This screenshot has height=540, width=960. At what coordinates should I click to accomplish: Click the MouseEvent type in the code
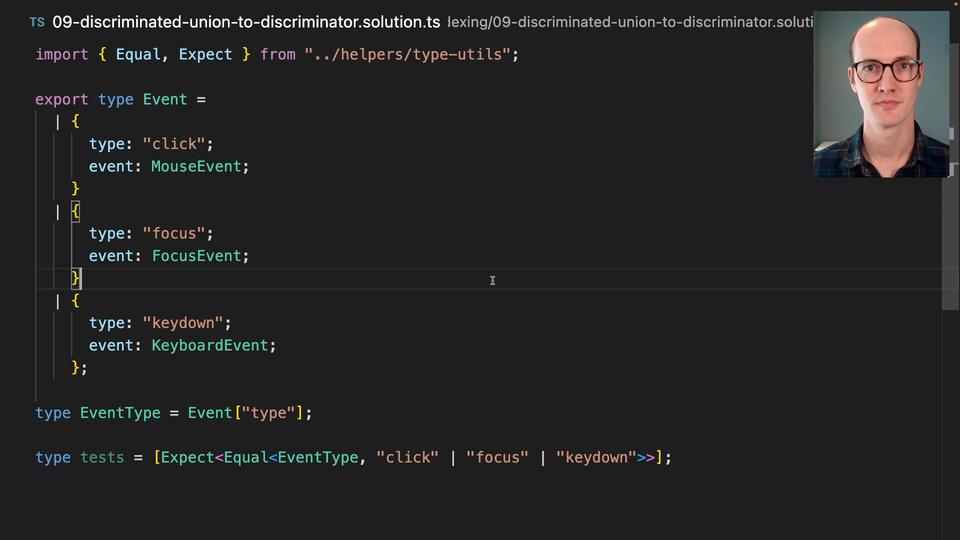click(x=196, y=166)
